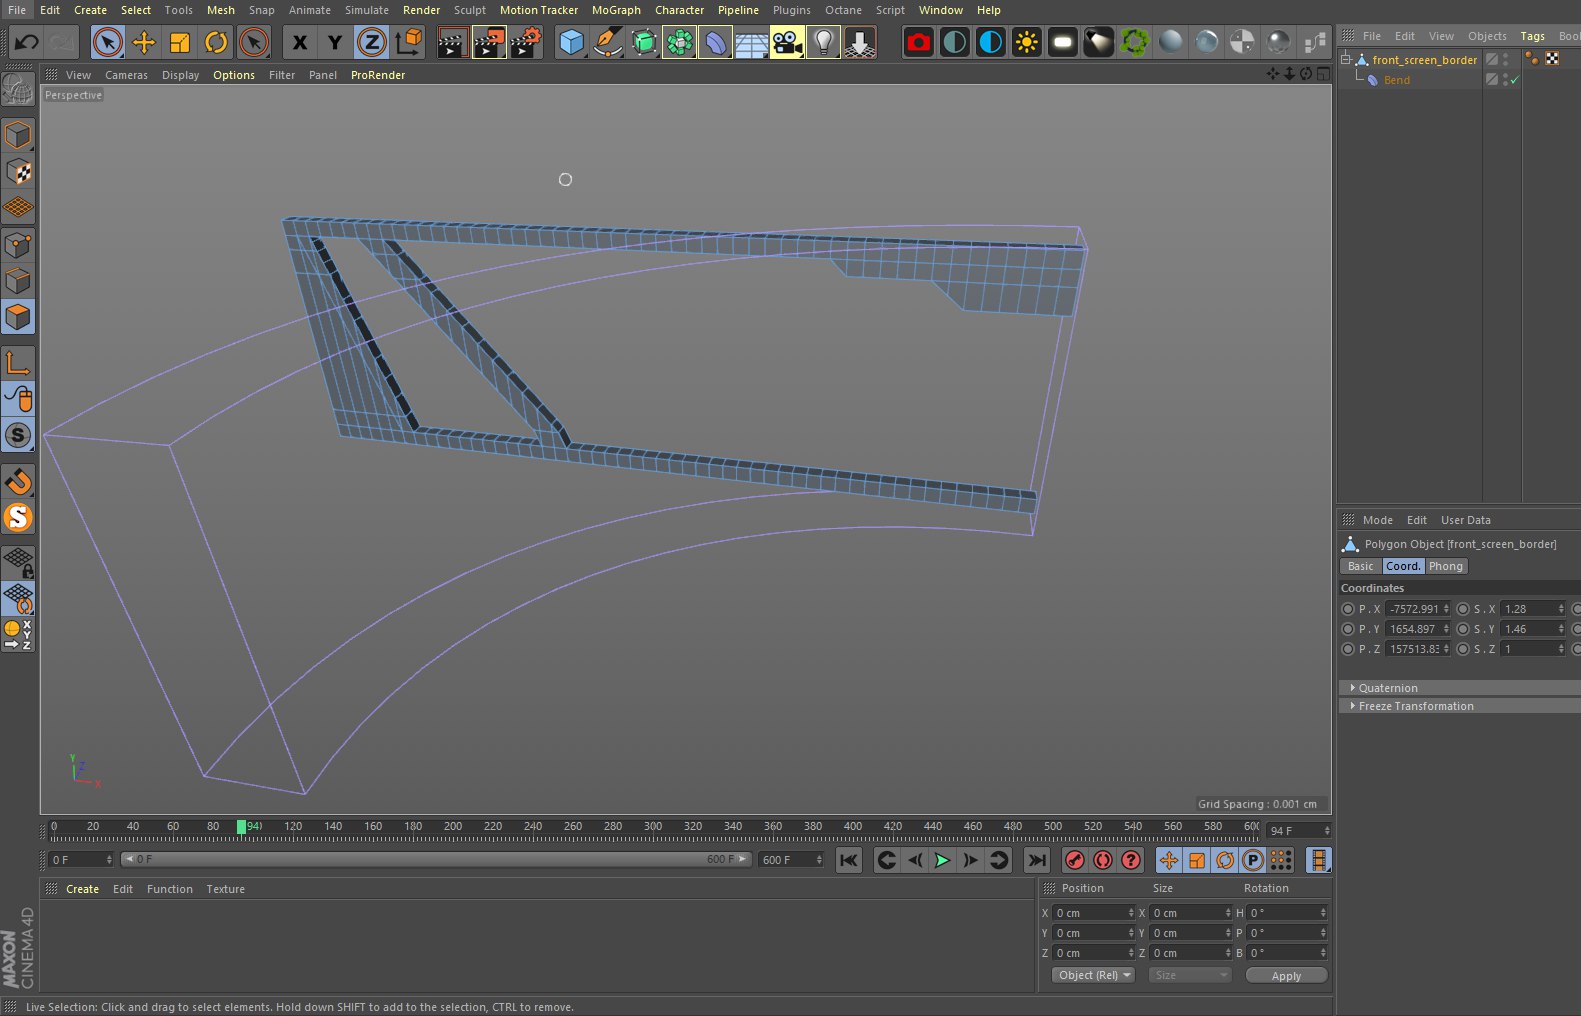Enable the Axis tool
Viewport: 1581px width, 1016px height.
tap(18, 362)
